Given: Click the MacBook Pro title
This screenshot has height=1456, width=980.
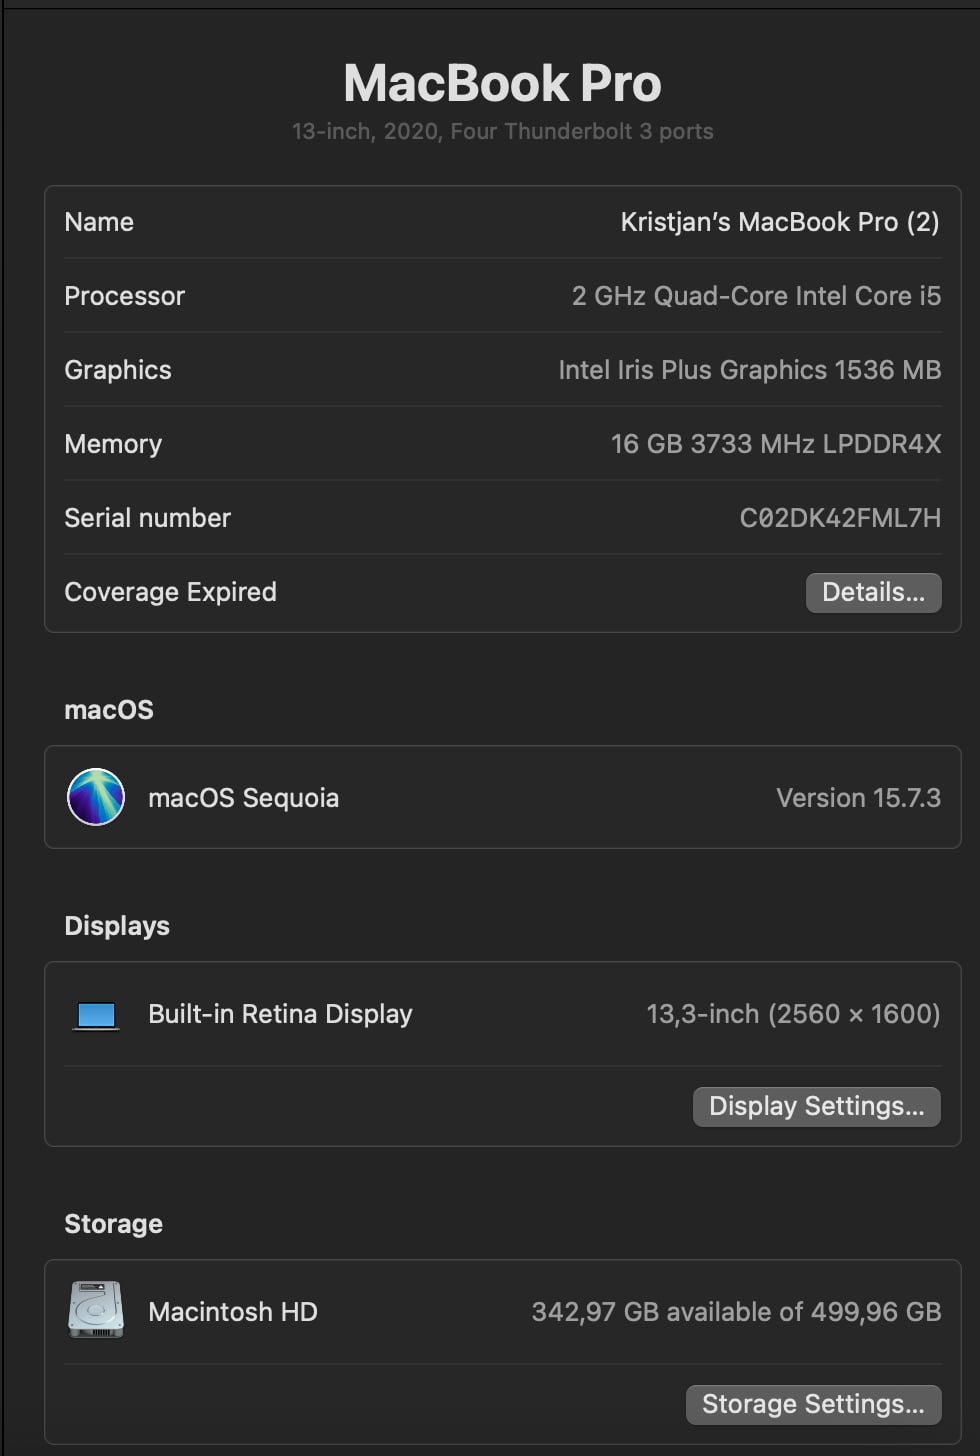Looking at the screenshot, I should click(502, 83).
